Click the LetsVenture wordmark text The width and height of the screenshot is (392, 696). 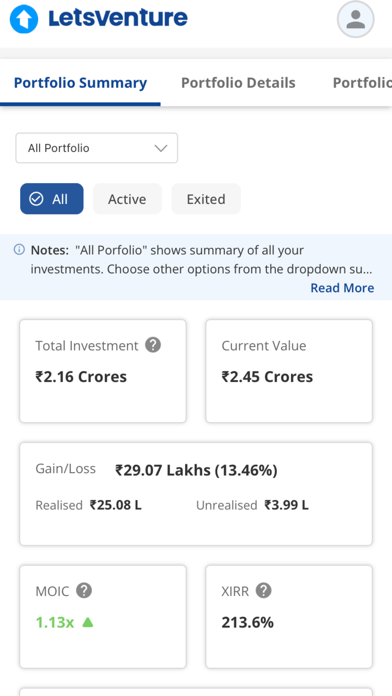pyautogui.click(x=118, y=18)
